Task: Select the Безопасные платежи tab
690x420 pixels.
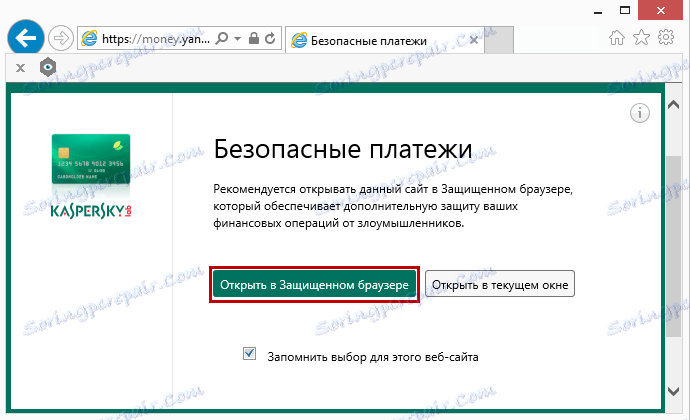Action: pyautogui.click(x=385, y=41)
